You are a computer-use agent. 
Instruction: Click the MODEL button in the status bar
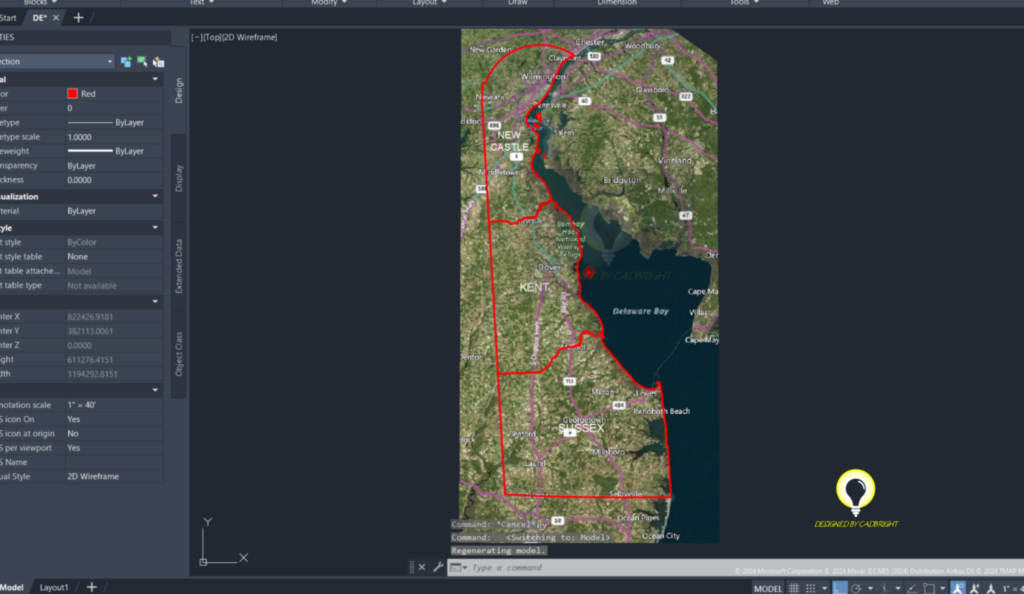(768, 586)
